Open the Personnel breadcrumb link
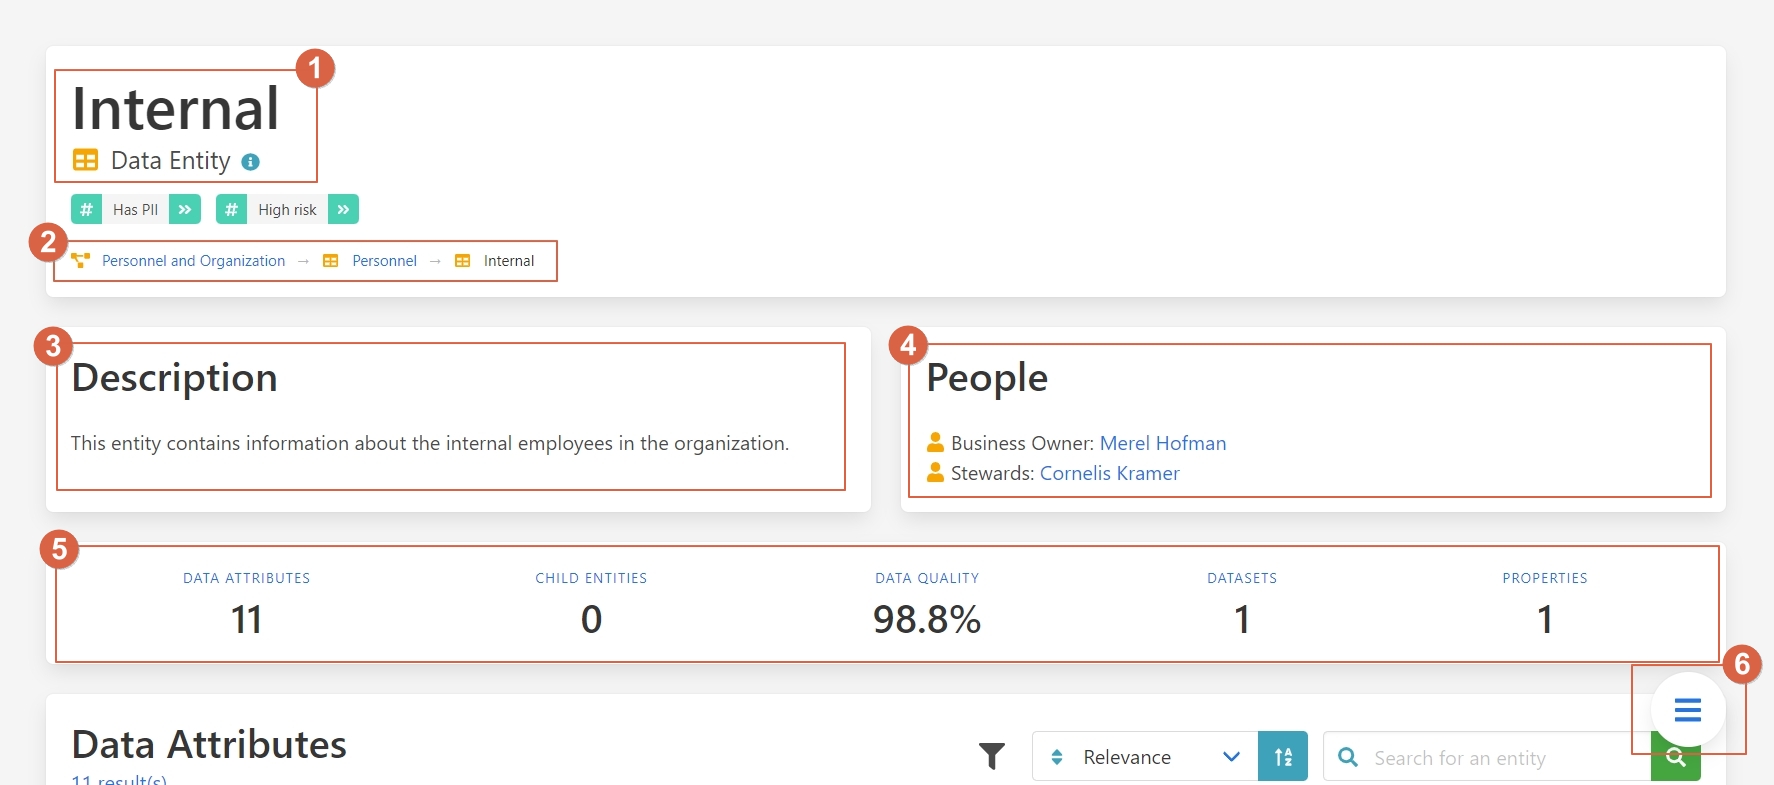 [384, 261]
